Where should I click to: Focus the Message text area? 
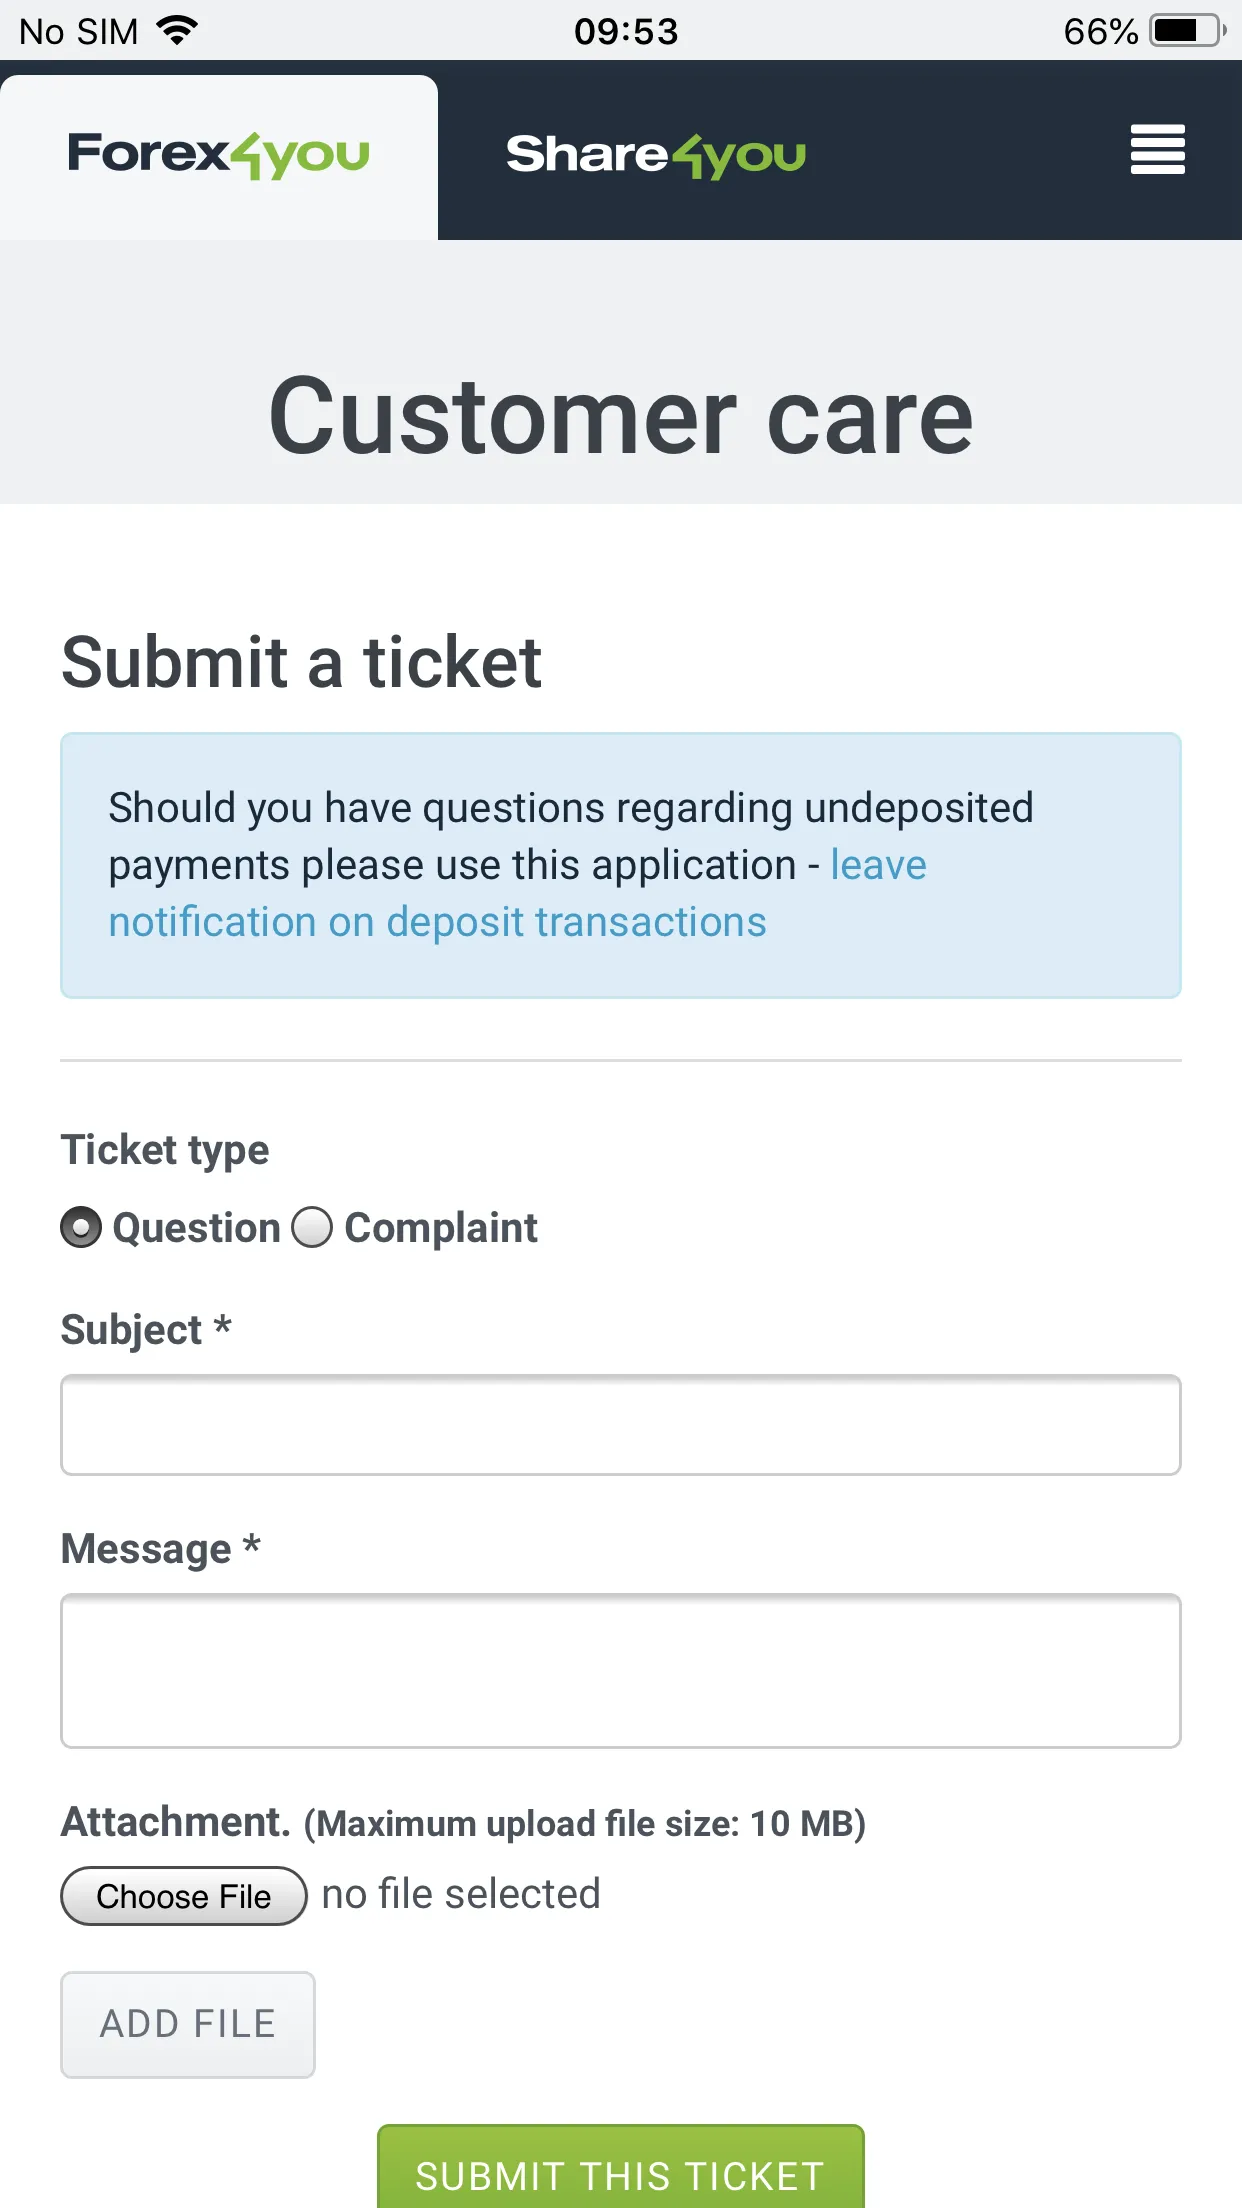621,1671
